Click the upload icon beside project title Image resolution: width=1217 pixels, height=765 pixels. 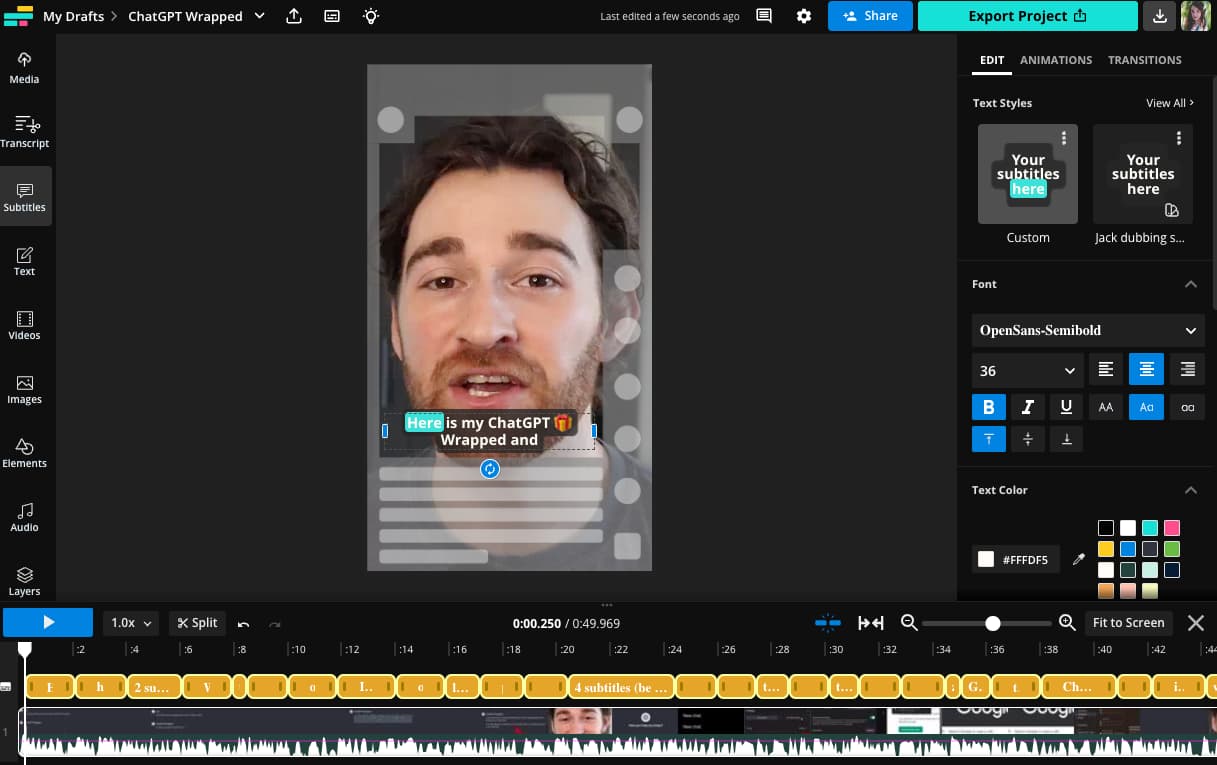(294, 16)
